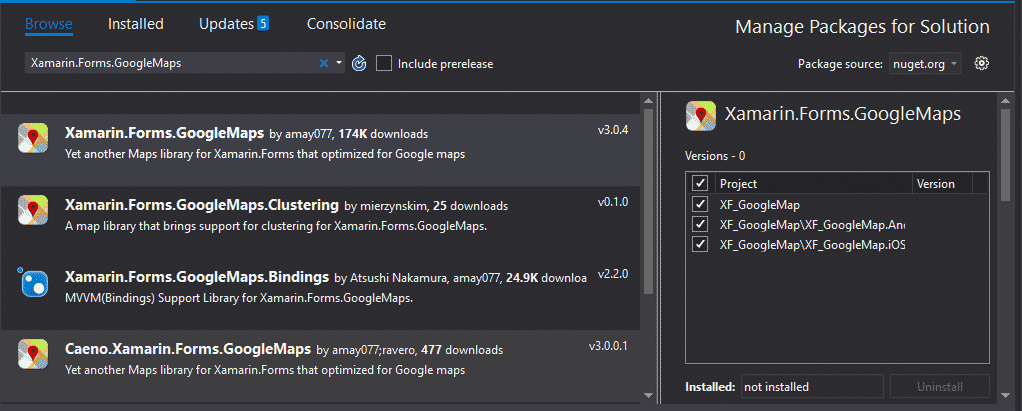1022x411 pixels.
Task: Click the GoogleMaps.Bindings package icon
Action: point(33,281)
